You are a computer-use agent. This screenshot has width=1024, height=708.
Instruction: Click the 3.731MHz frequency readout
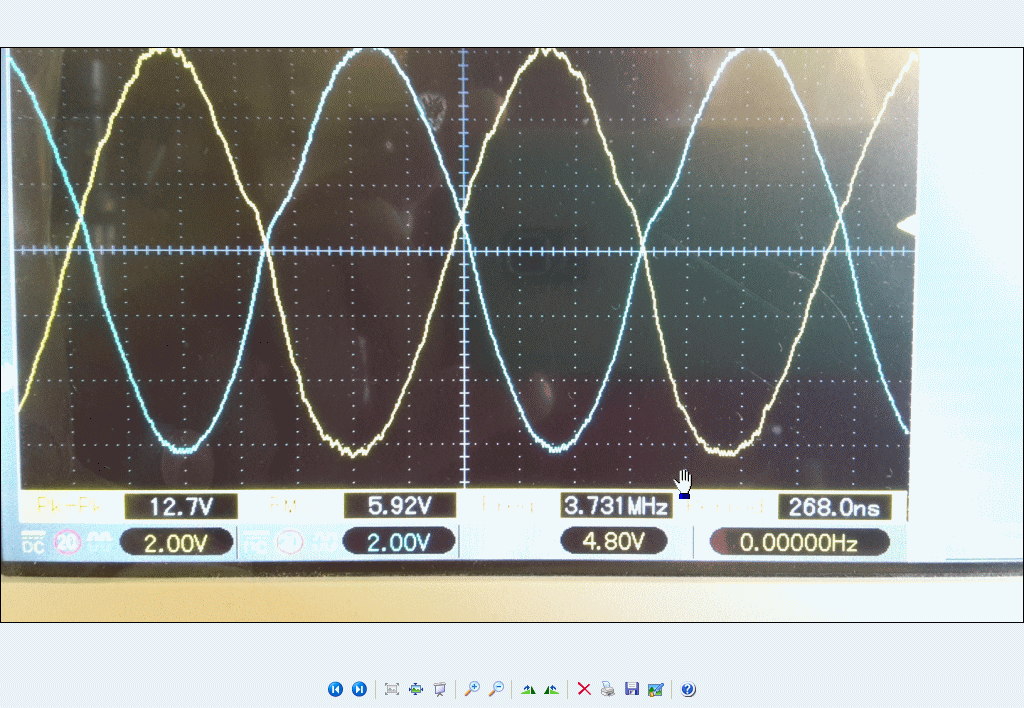click(x=616, y=506)
